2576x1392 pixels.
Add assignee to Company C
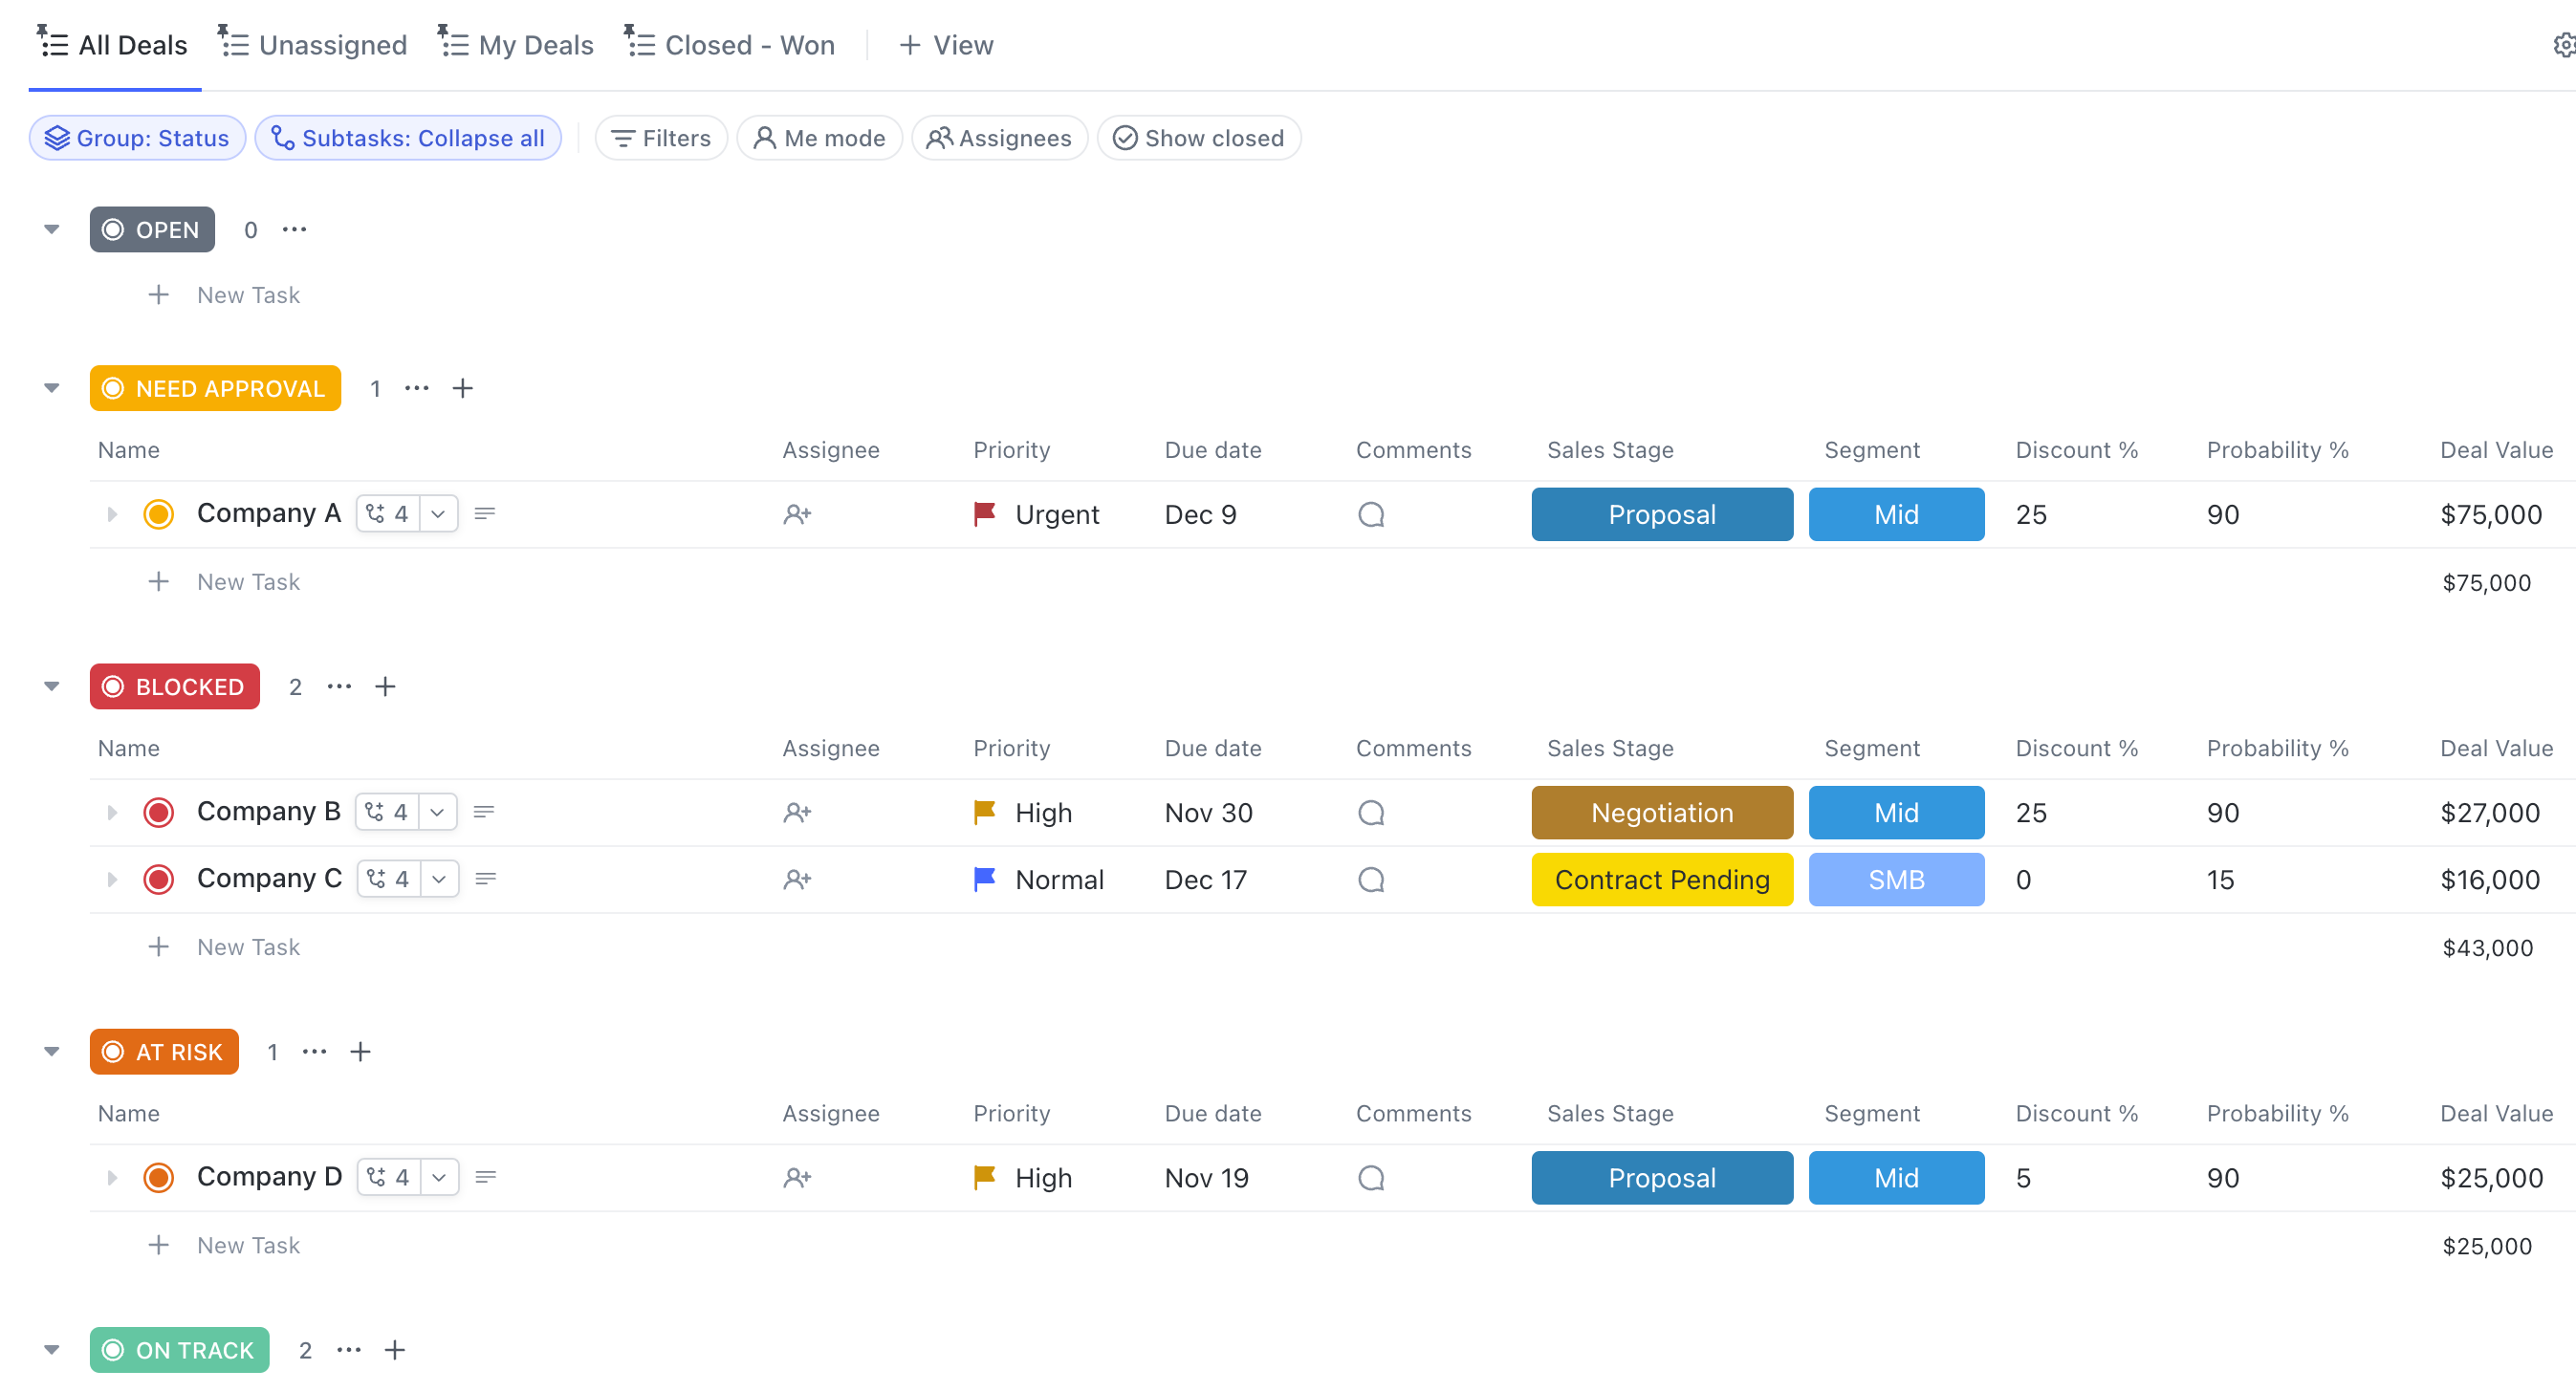(x=797, y=879)
